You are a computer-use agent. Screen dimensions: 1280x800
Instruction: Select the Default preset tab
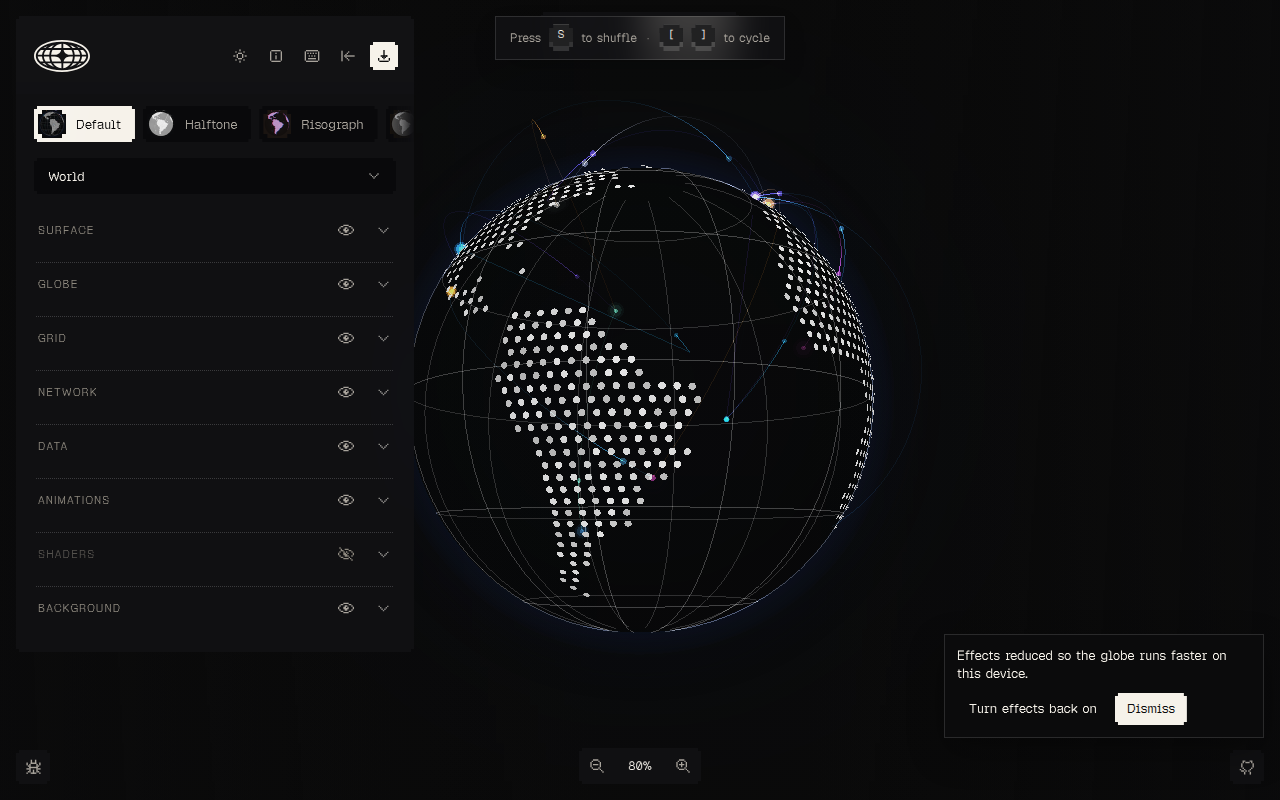(x=84, y=124)
